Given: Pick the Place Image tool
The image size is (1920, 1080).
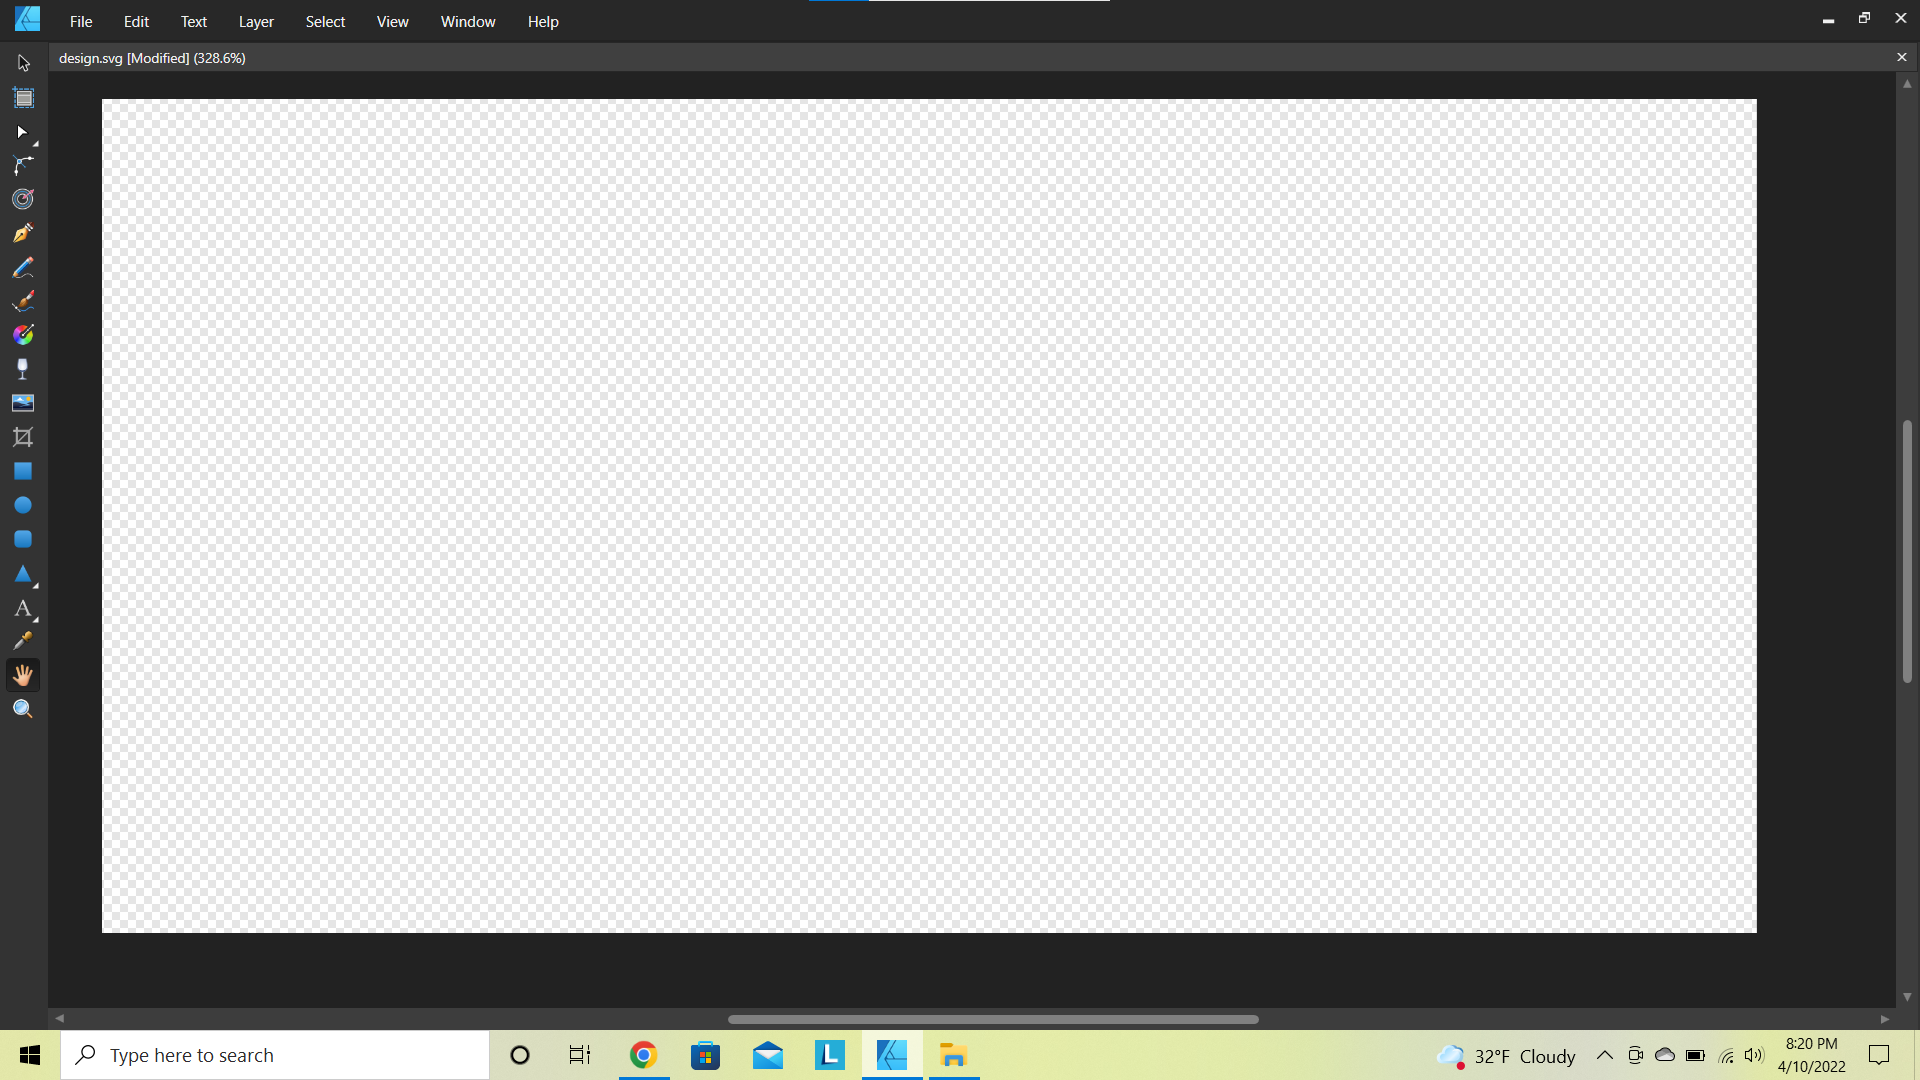Looking at the screenshot, I should 23,403.
